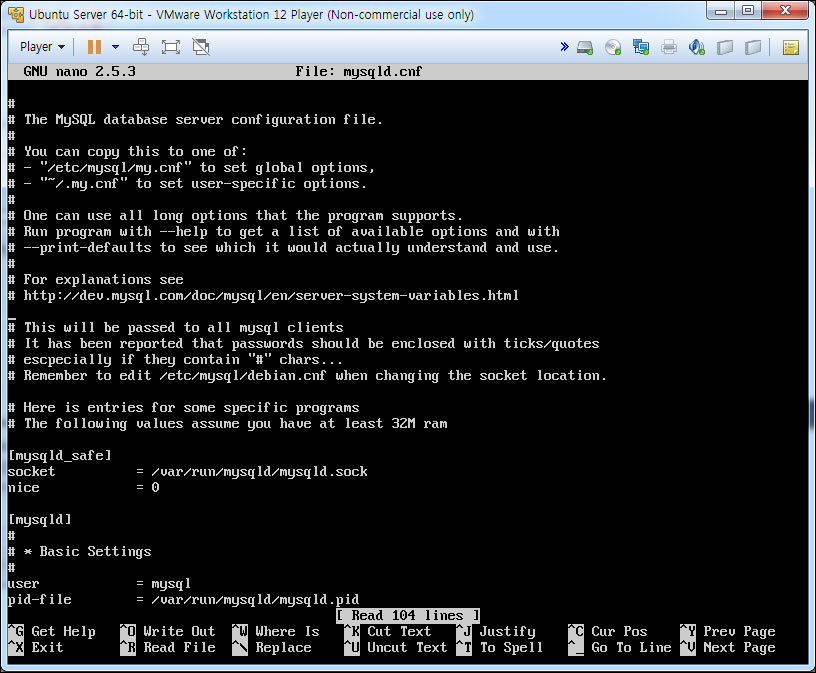Viewport: 816px width, 673px height.
Task: Click the network adapter device icon
Action: click(641, 47)
